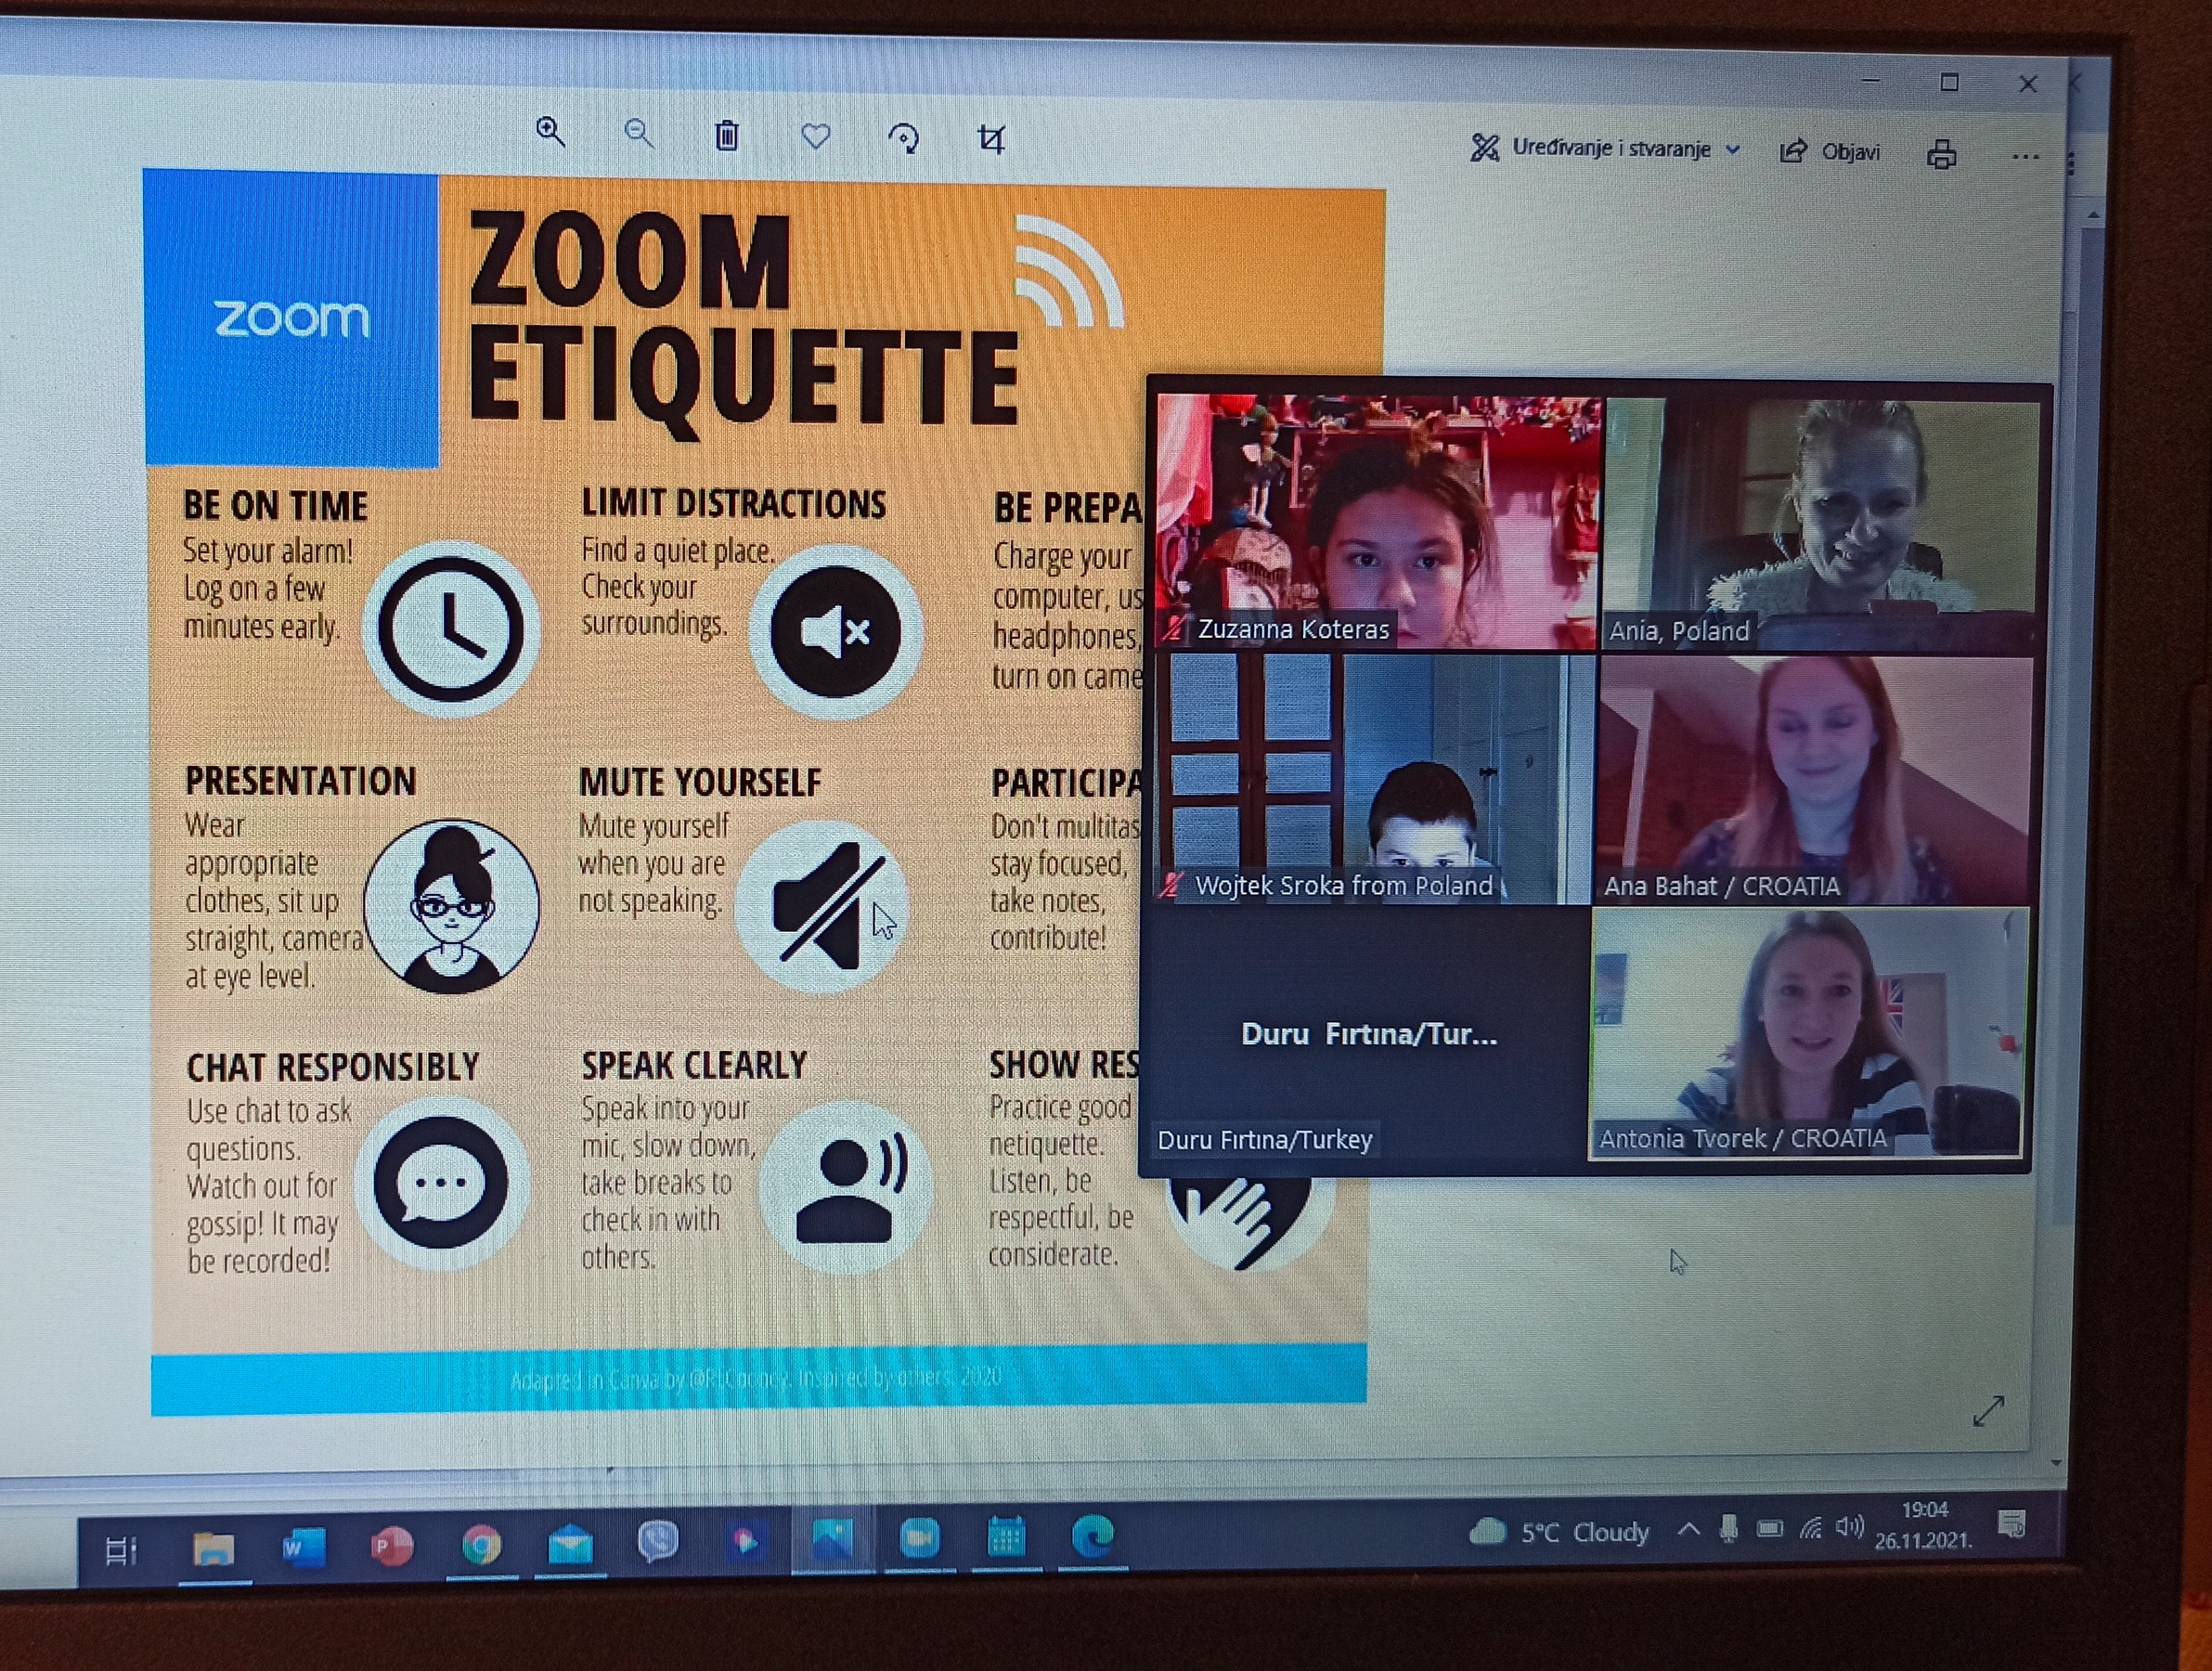Click muted mic icon beside Wojtek Sroka
Screen dimensions: 2212x1671
pos(1171,885)
